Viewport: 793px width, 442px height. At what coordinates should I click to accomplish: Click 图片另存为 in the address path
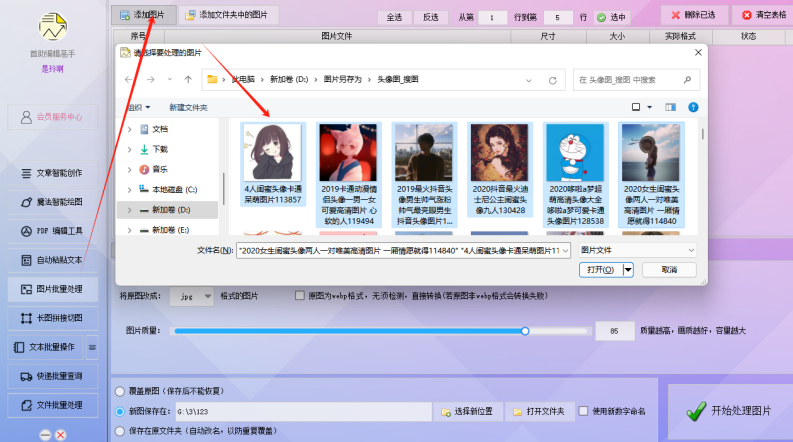coord(342,79)
